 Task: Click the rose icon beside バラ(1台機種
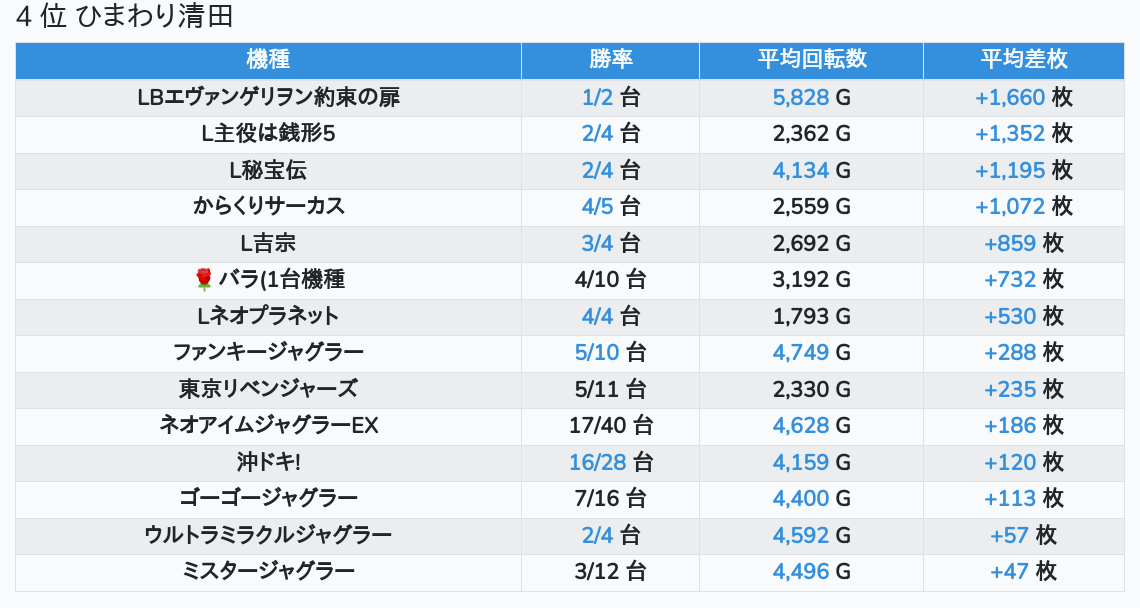pyautogui.click(x=204, y=280)
